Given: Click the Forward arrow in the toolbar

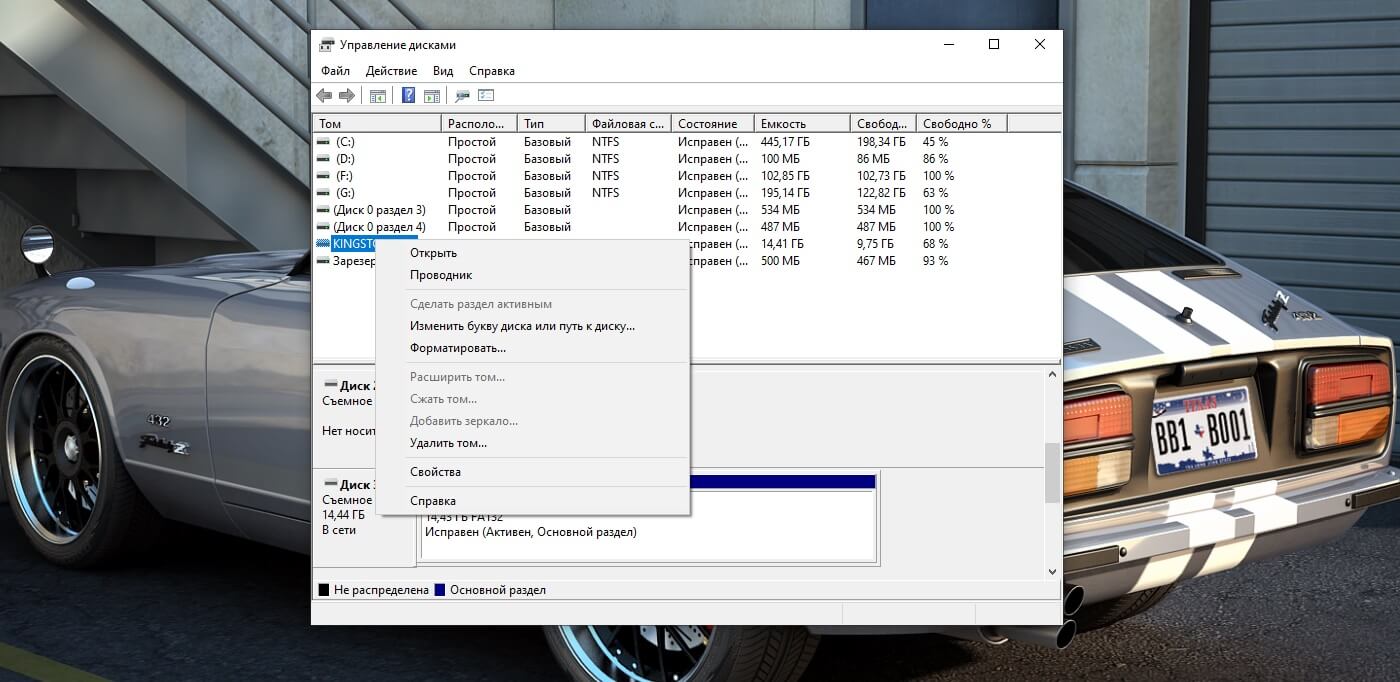Looking at the screenshot, I should pos(347,96).
